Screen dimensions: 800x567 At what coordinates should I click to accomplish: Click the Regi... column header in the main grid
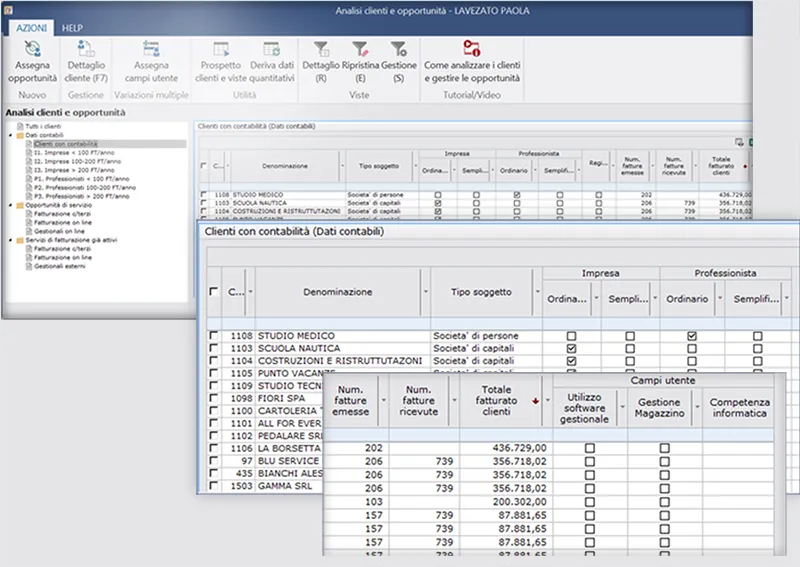[597, 163]
